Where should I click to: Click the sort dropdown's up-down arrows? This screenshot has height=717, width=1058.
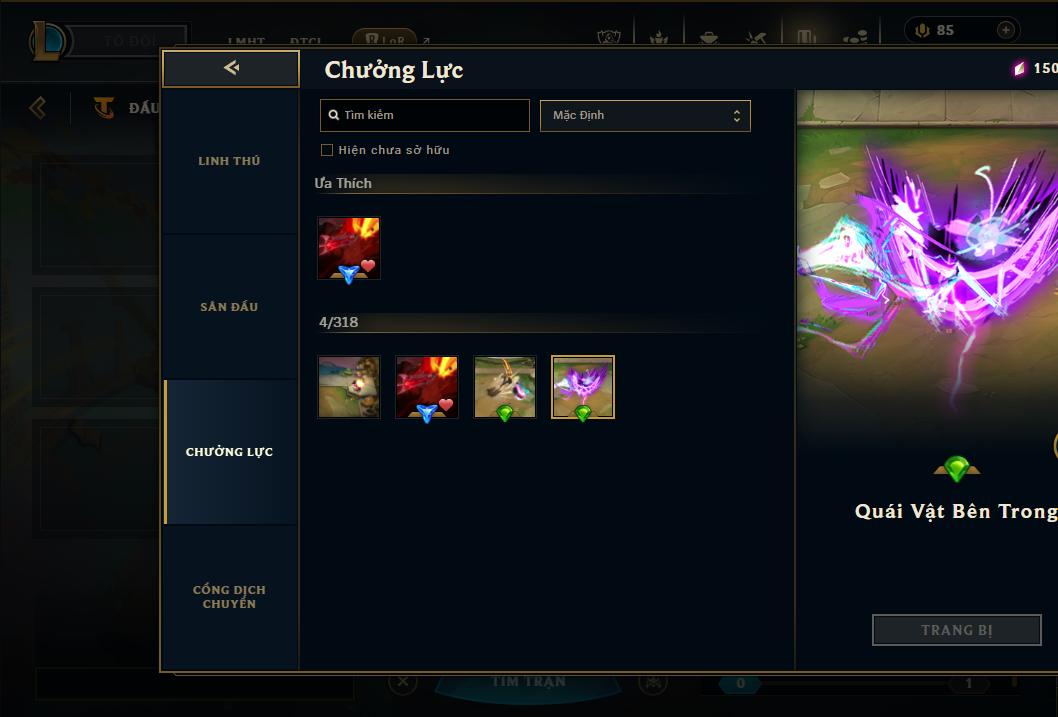click(737, 116)
